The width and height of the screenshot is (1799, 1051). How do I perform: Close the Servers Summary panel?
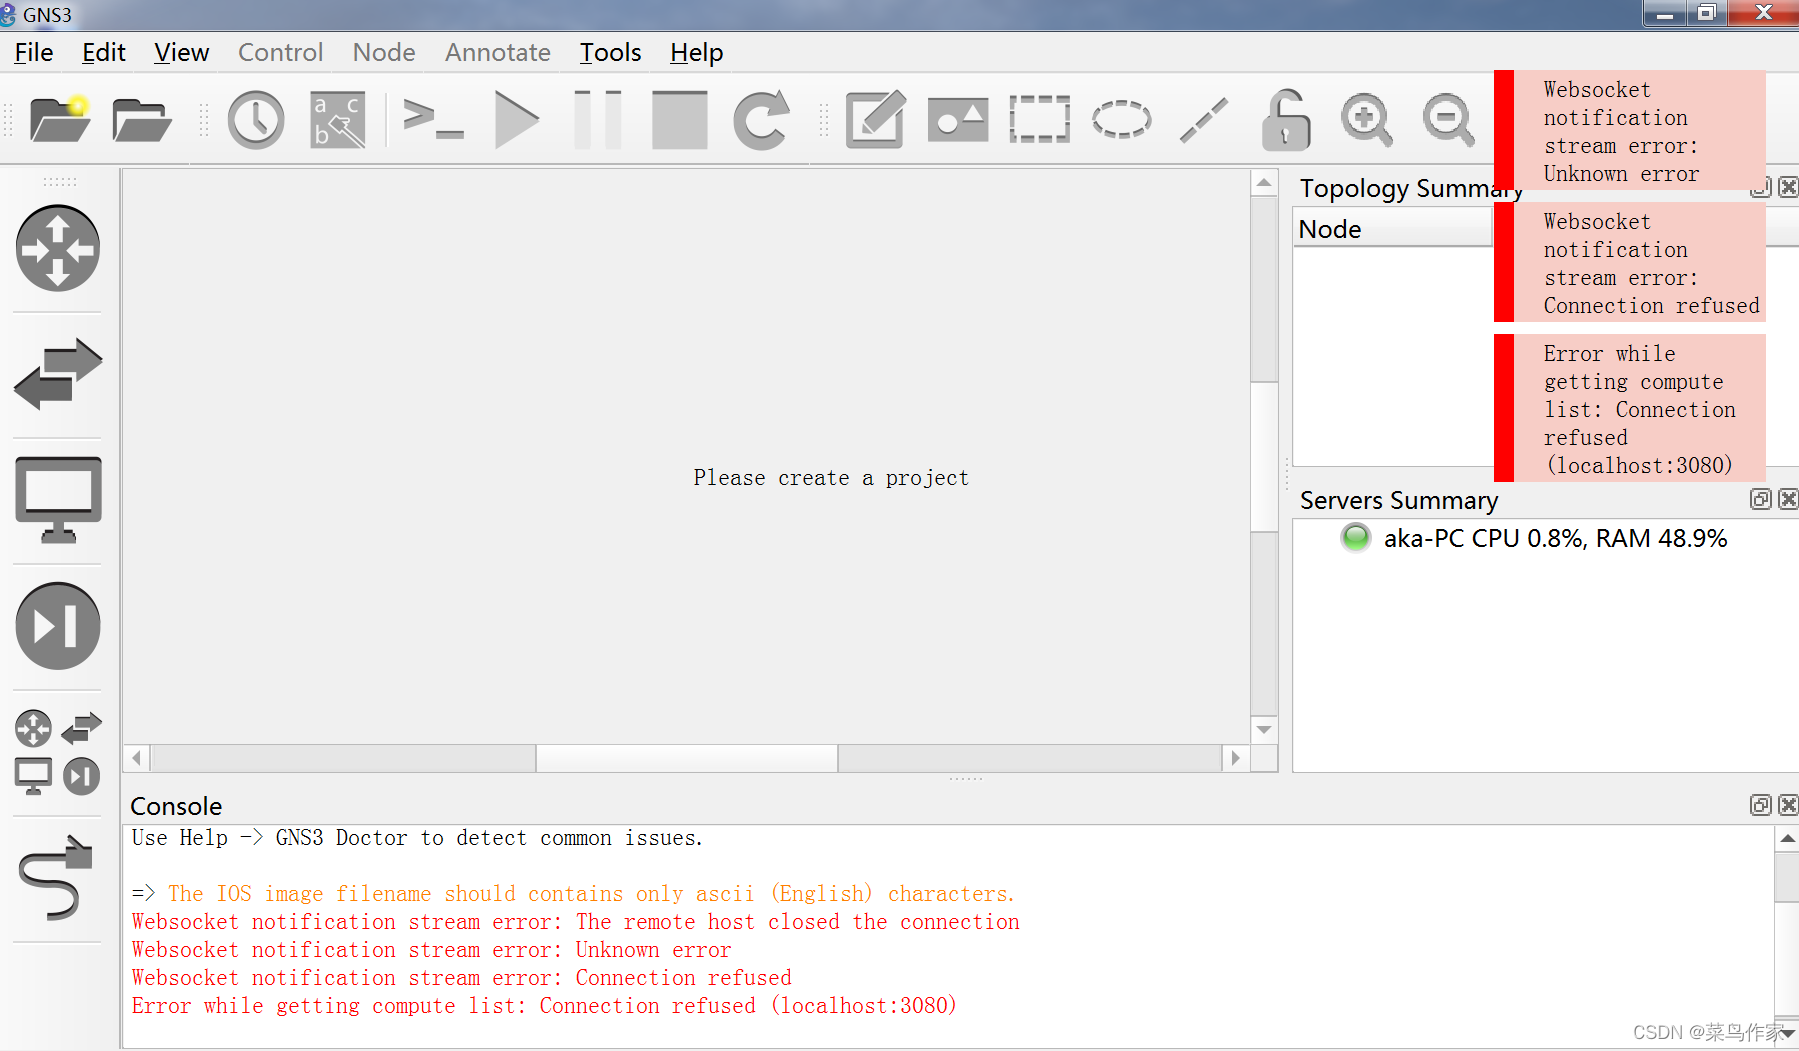(x=1788, y=499)
